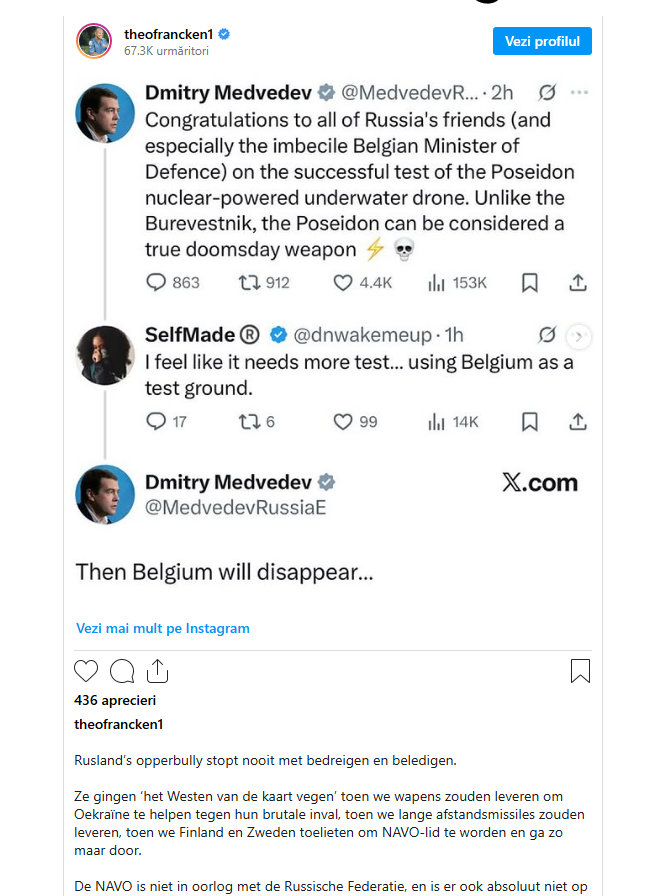This screenshot has height=896, width=647.
Task: Open theofrancken1 profile picture
Action: [93, 41]
